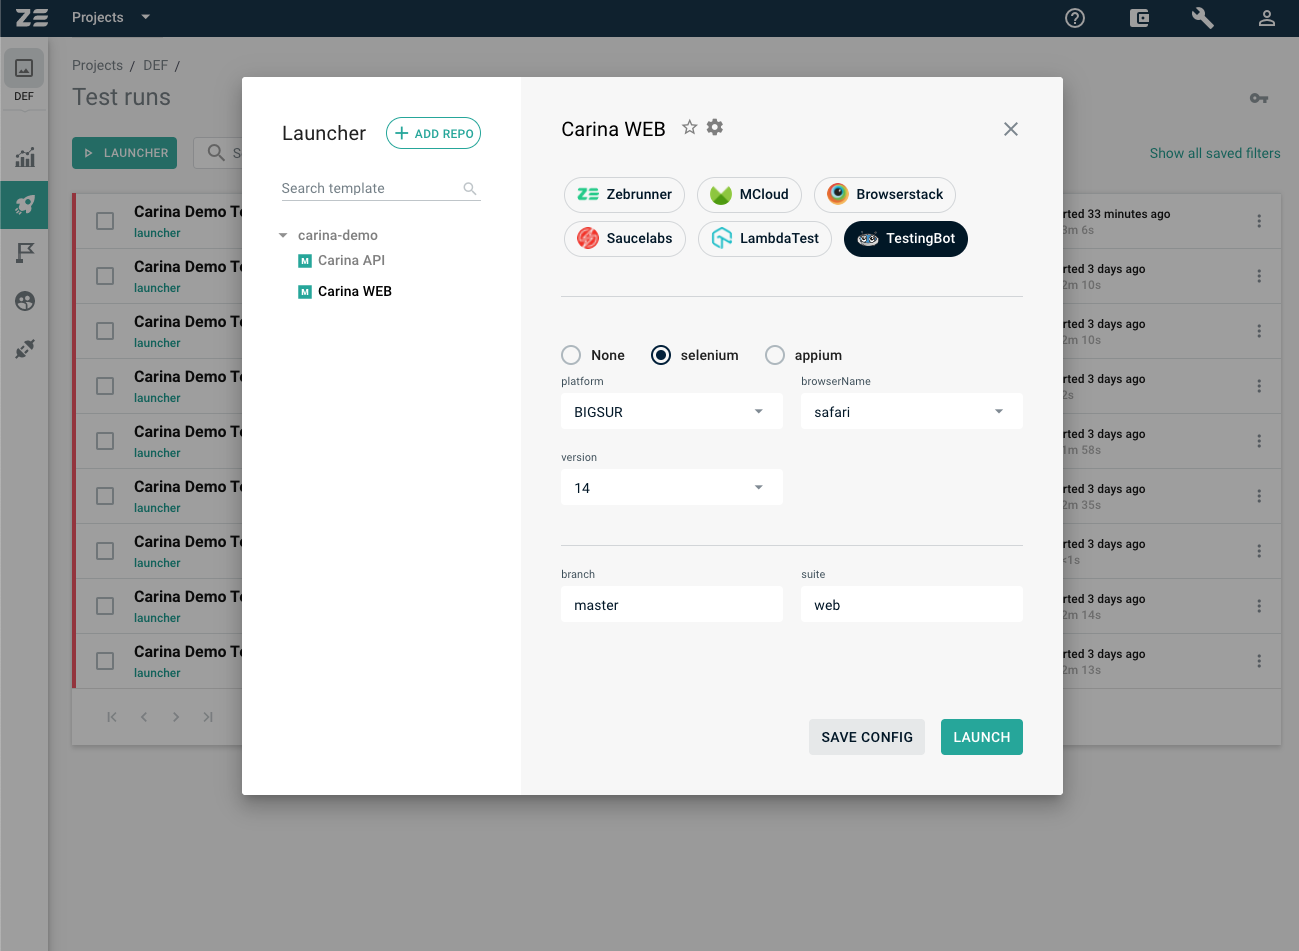Click the suite web input field
This screenshot has height=951, width=1299.
coord(912,605)
